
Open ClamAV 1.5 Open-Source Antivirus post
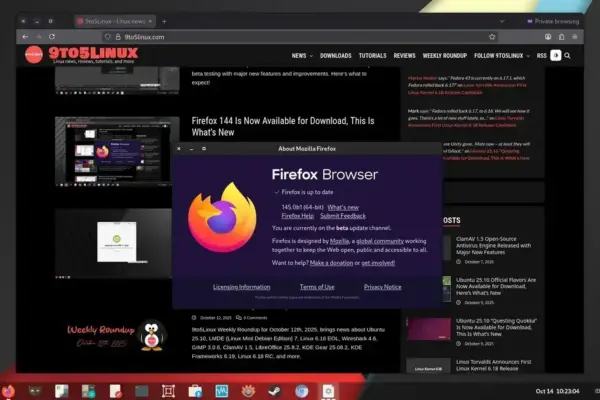coord(493,245)
